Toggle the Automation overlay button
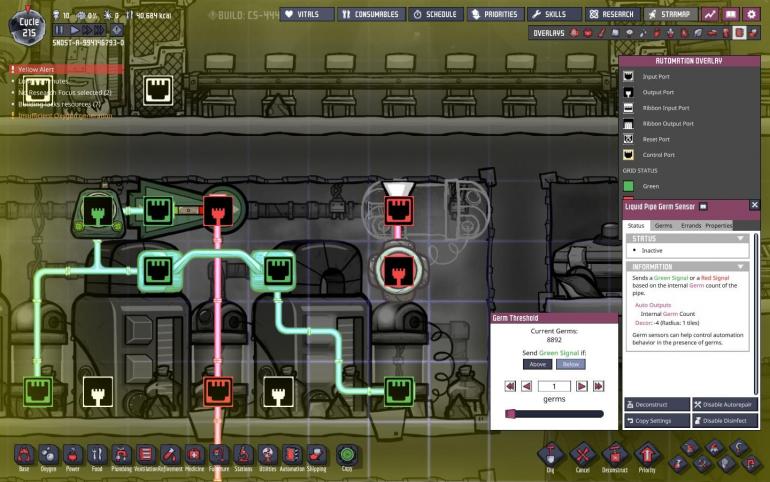770x482 pixels. point(740,33)
